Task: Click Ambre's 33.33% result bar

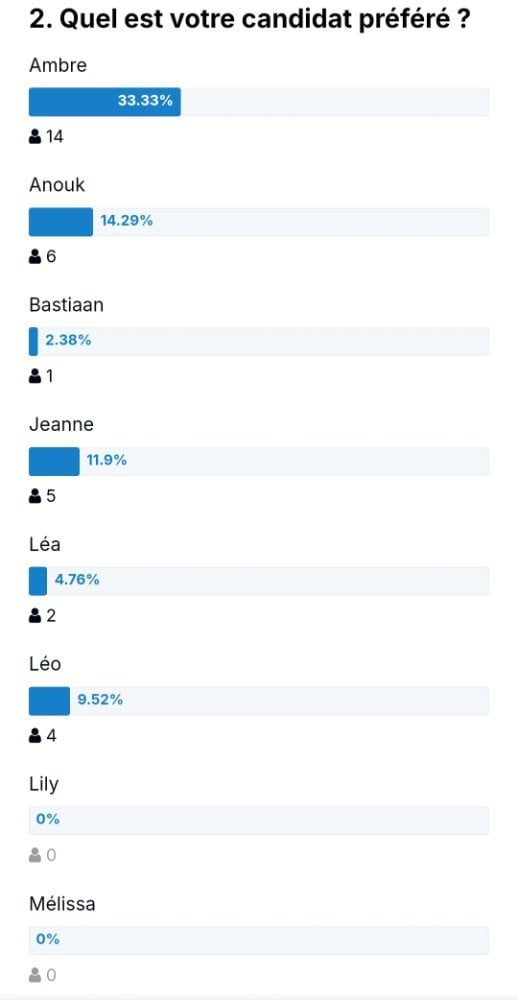Action: click(105, 102)
